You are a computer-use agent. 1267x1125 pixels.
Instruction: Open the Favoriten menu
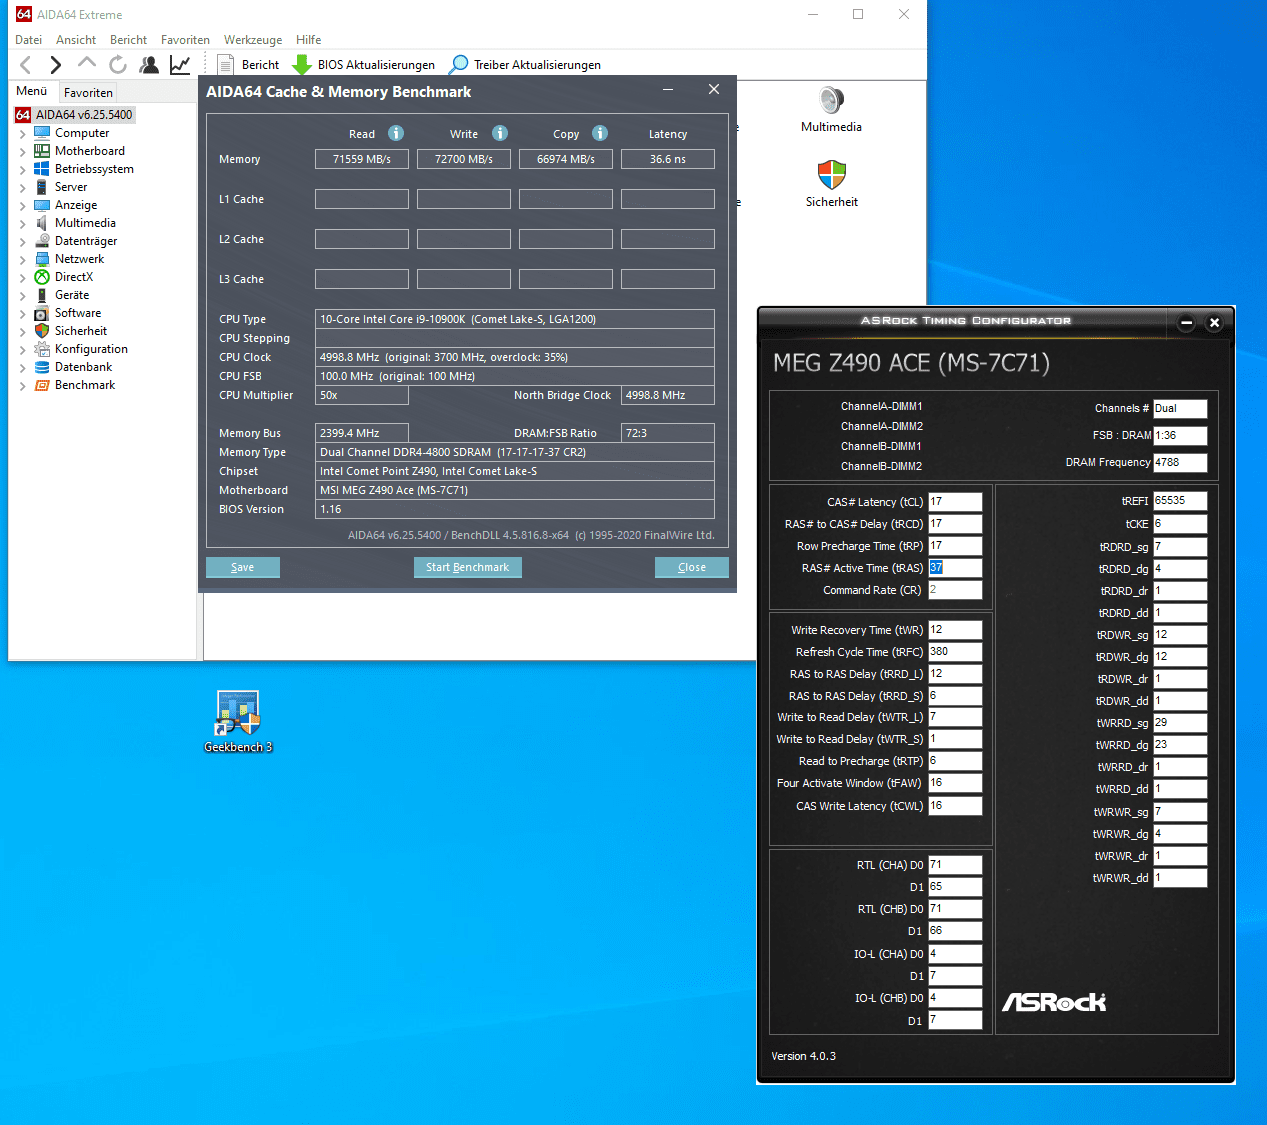185,40
